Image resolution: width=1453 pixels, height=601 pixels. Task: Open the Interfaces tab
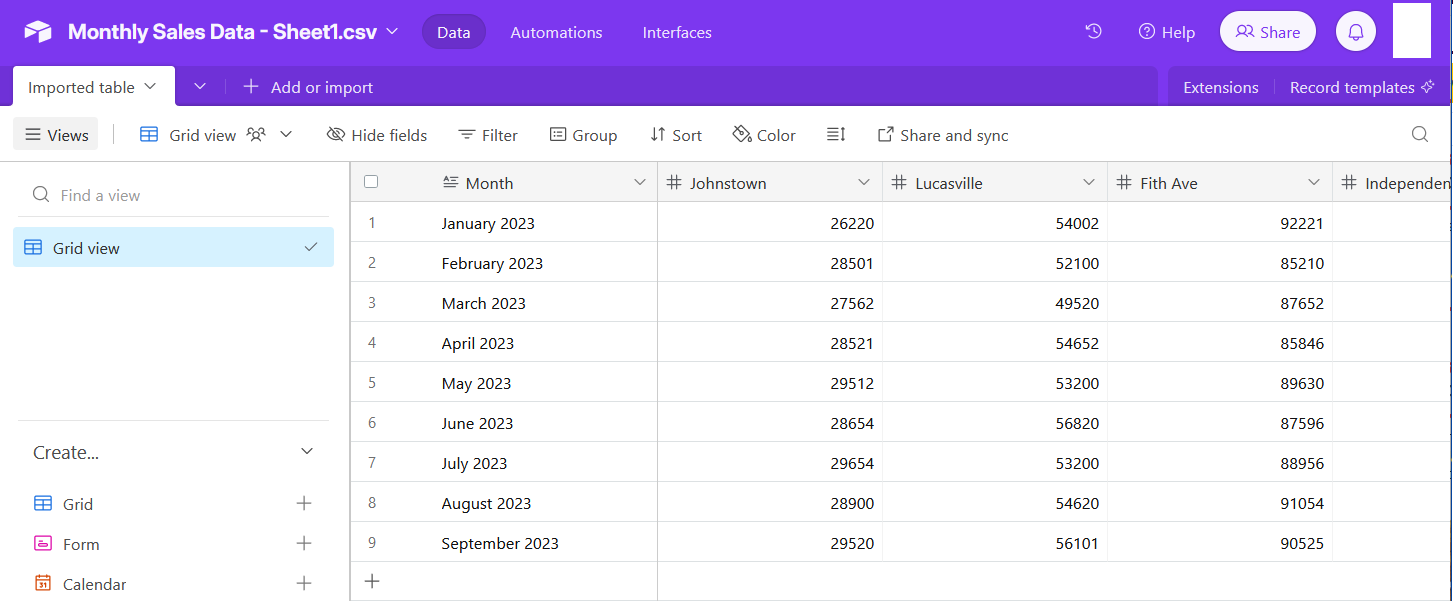676,31
